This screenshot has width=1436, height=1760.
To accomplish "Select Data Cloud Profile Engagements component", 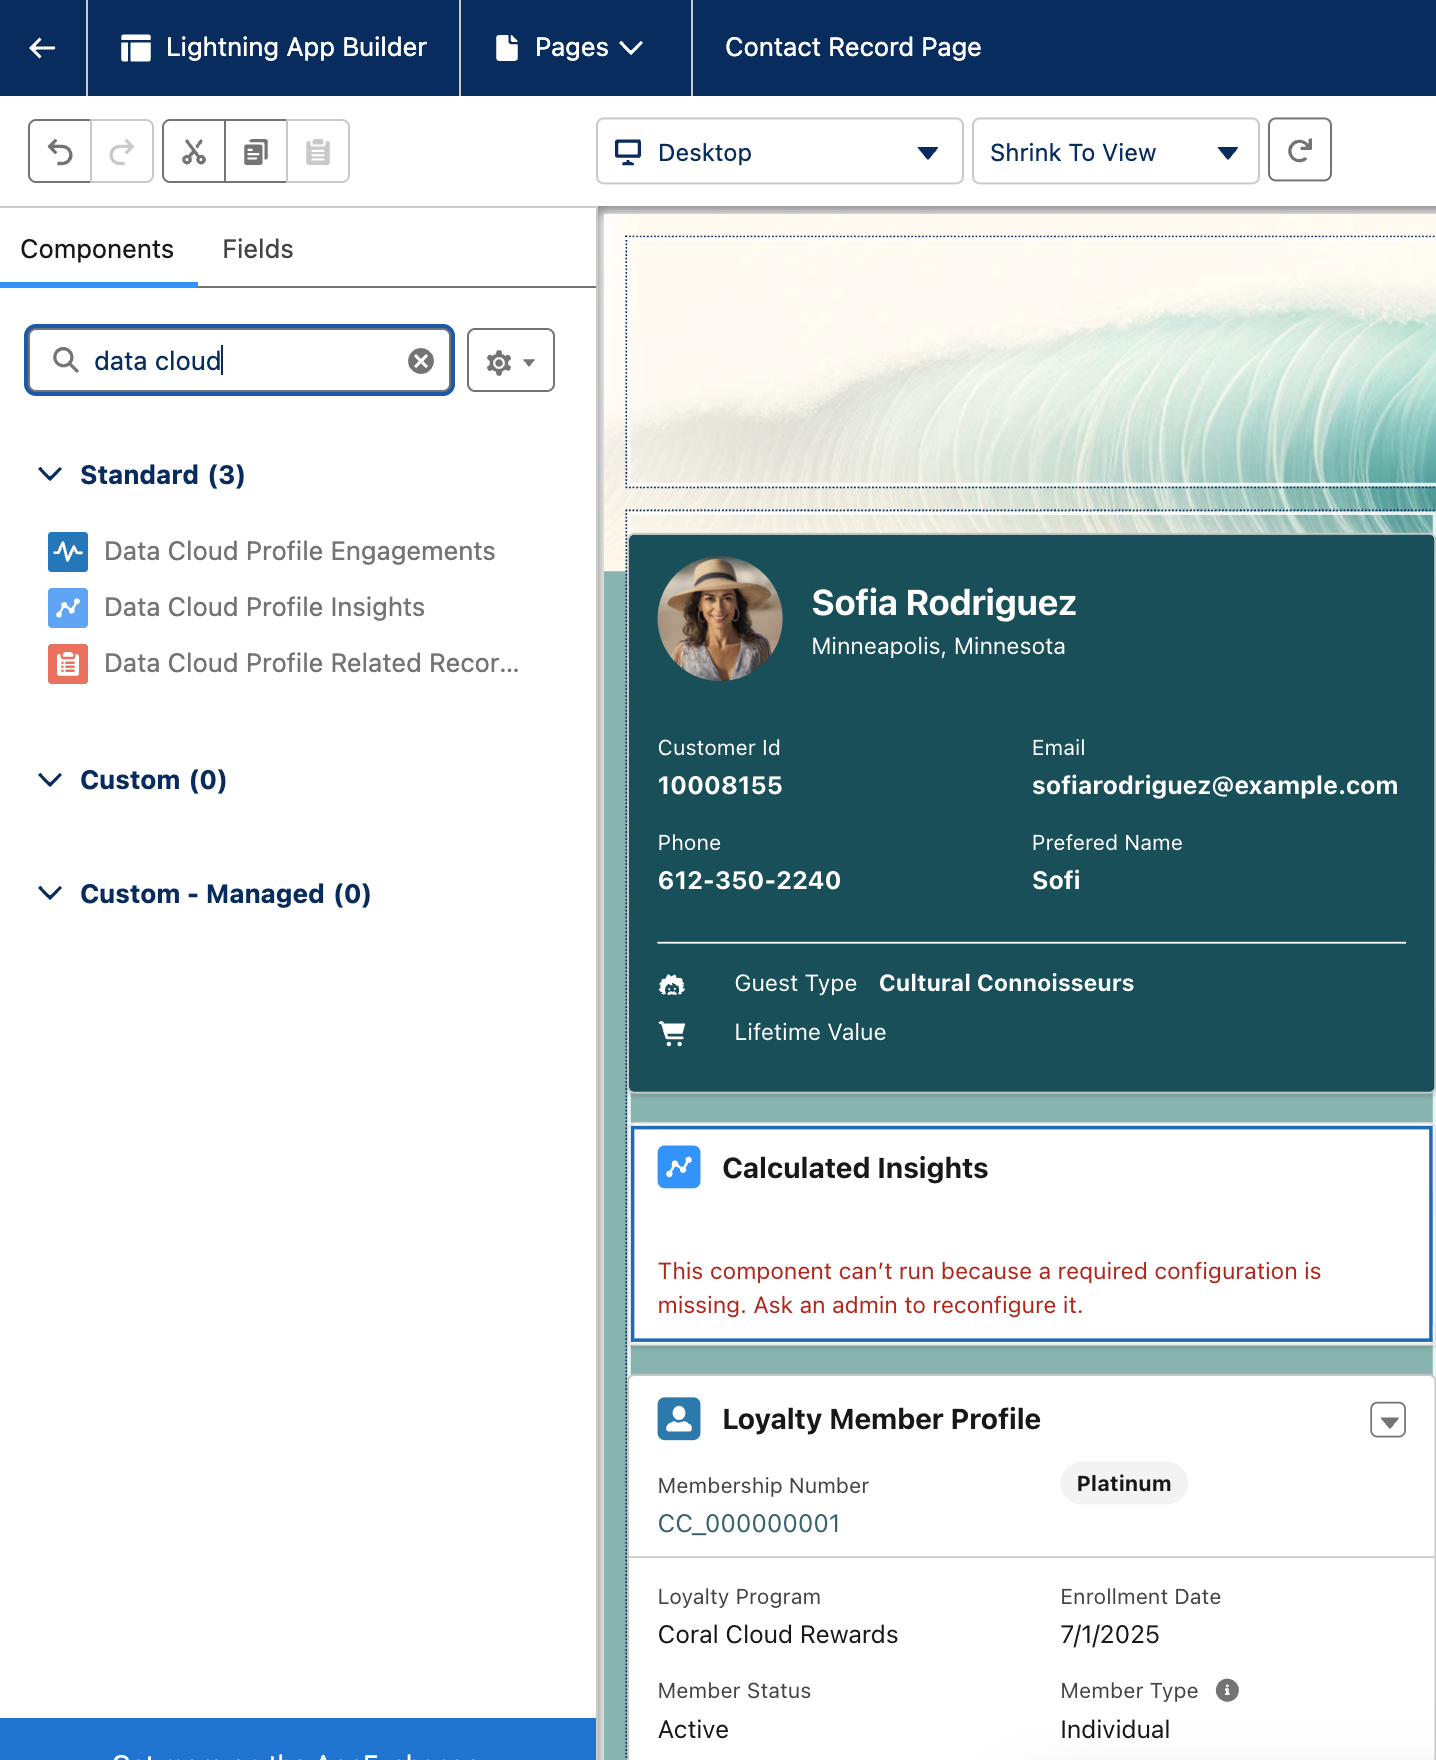I will point(299,551).
